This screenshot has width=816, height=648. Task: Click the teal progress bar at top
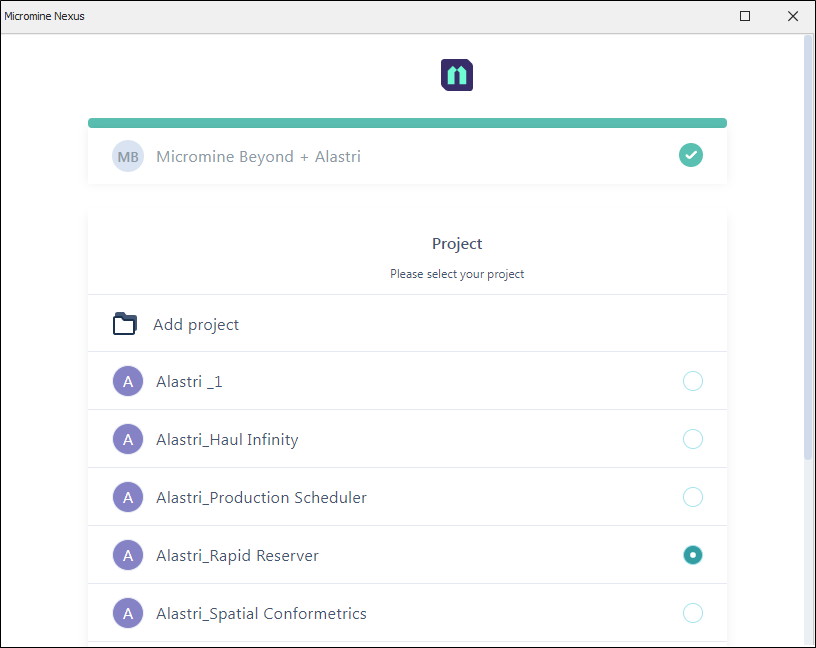pyautogui.click(x=407, y=123)
